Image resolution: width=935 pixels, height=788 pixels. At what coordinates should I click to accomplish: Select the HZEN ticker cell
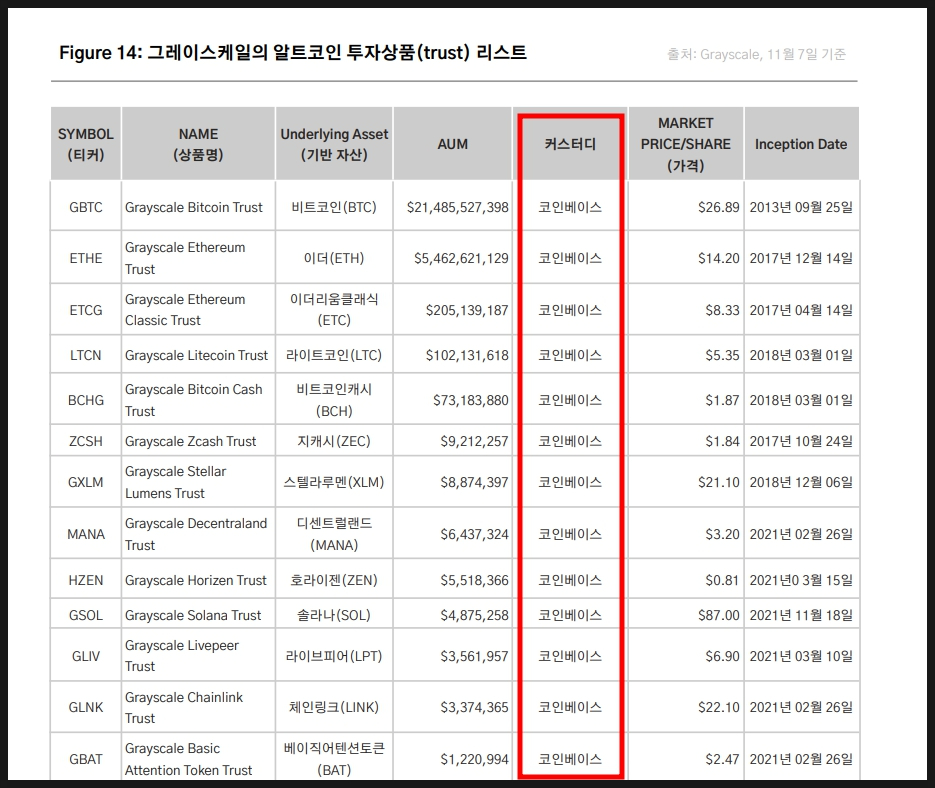tap(86, 580)
